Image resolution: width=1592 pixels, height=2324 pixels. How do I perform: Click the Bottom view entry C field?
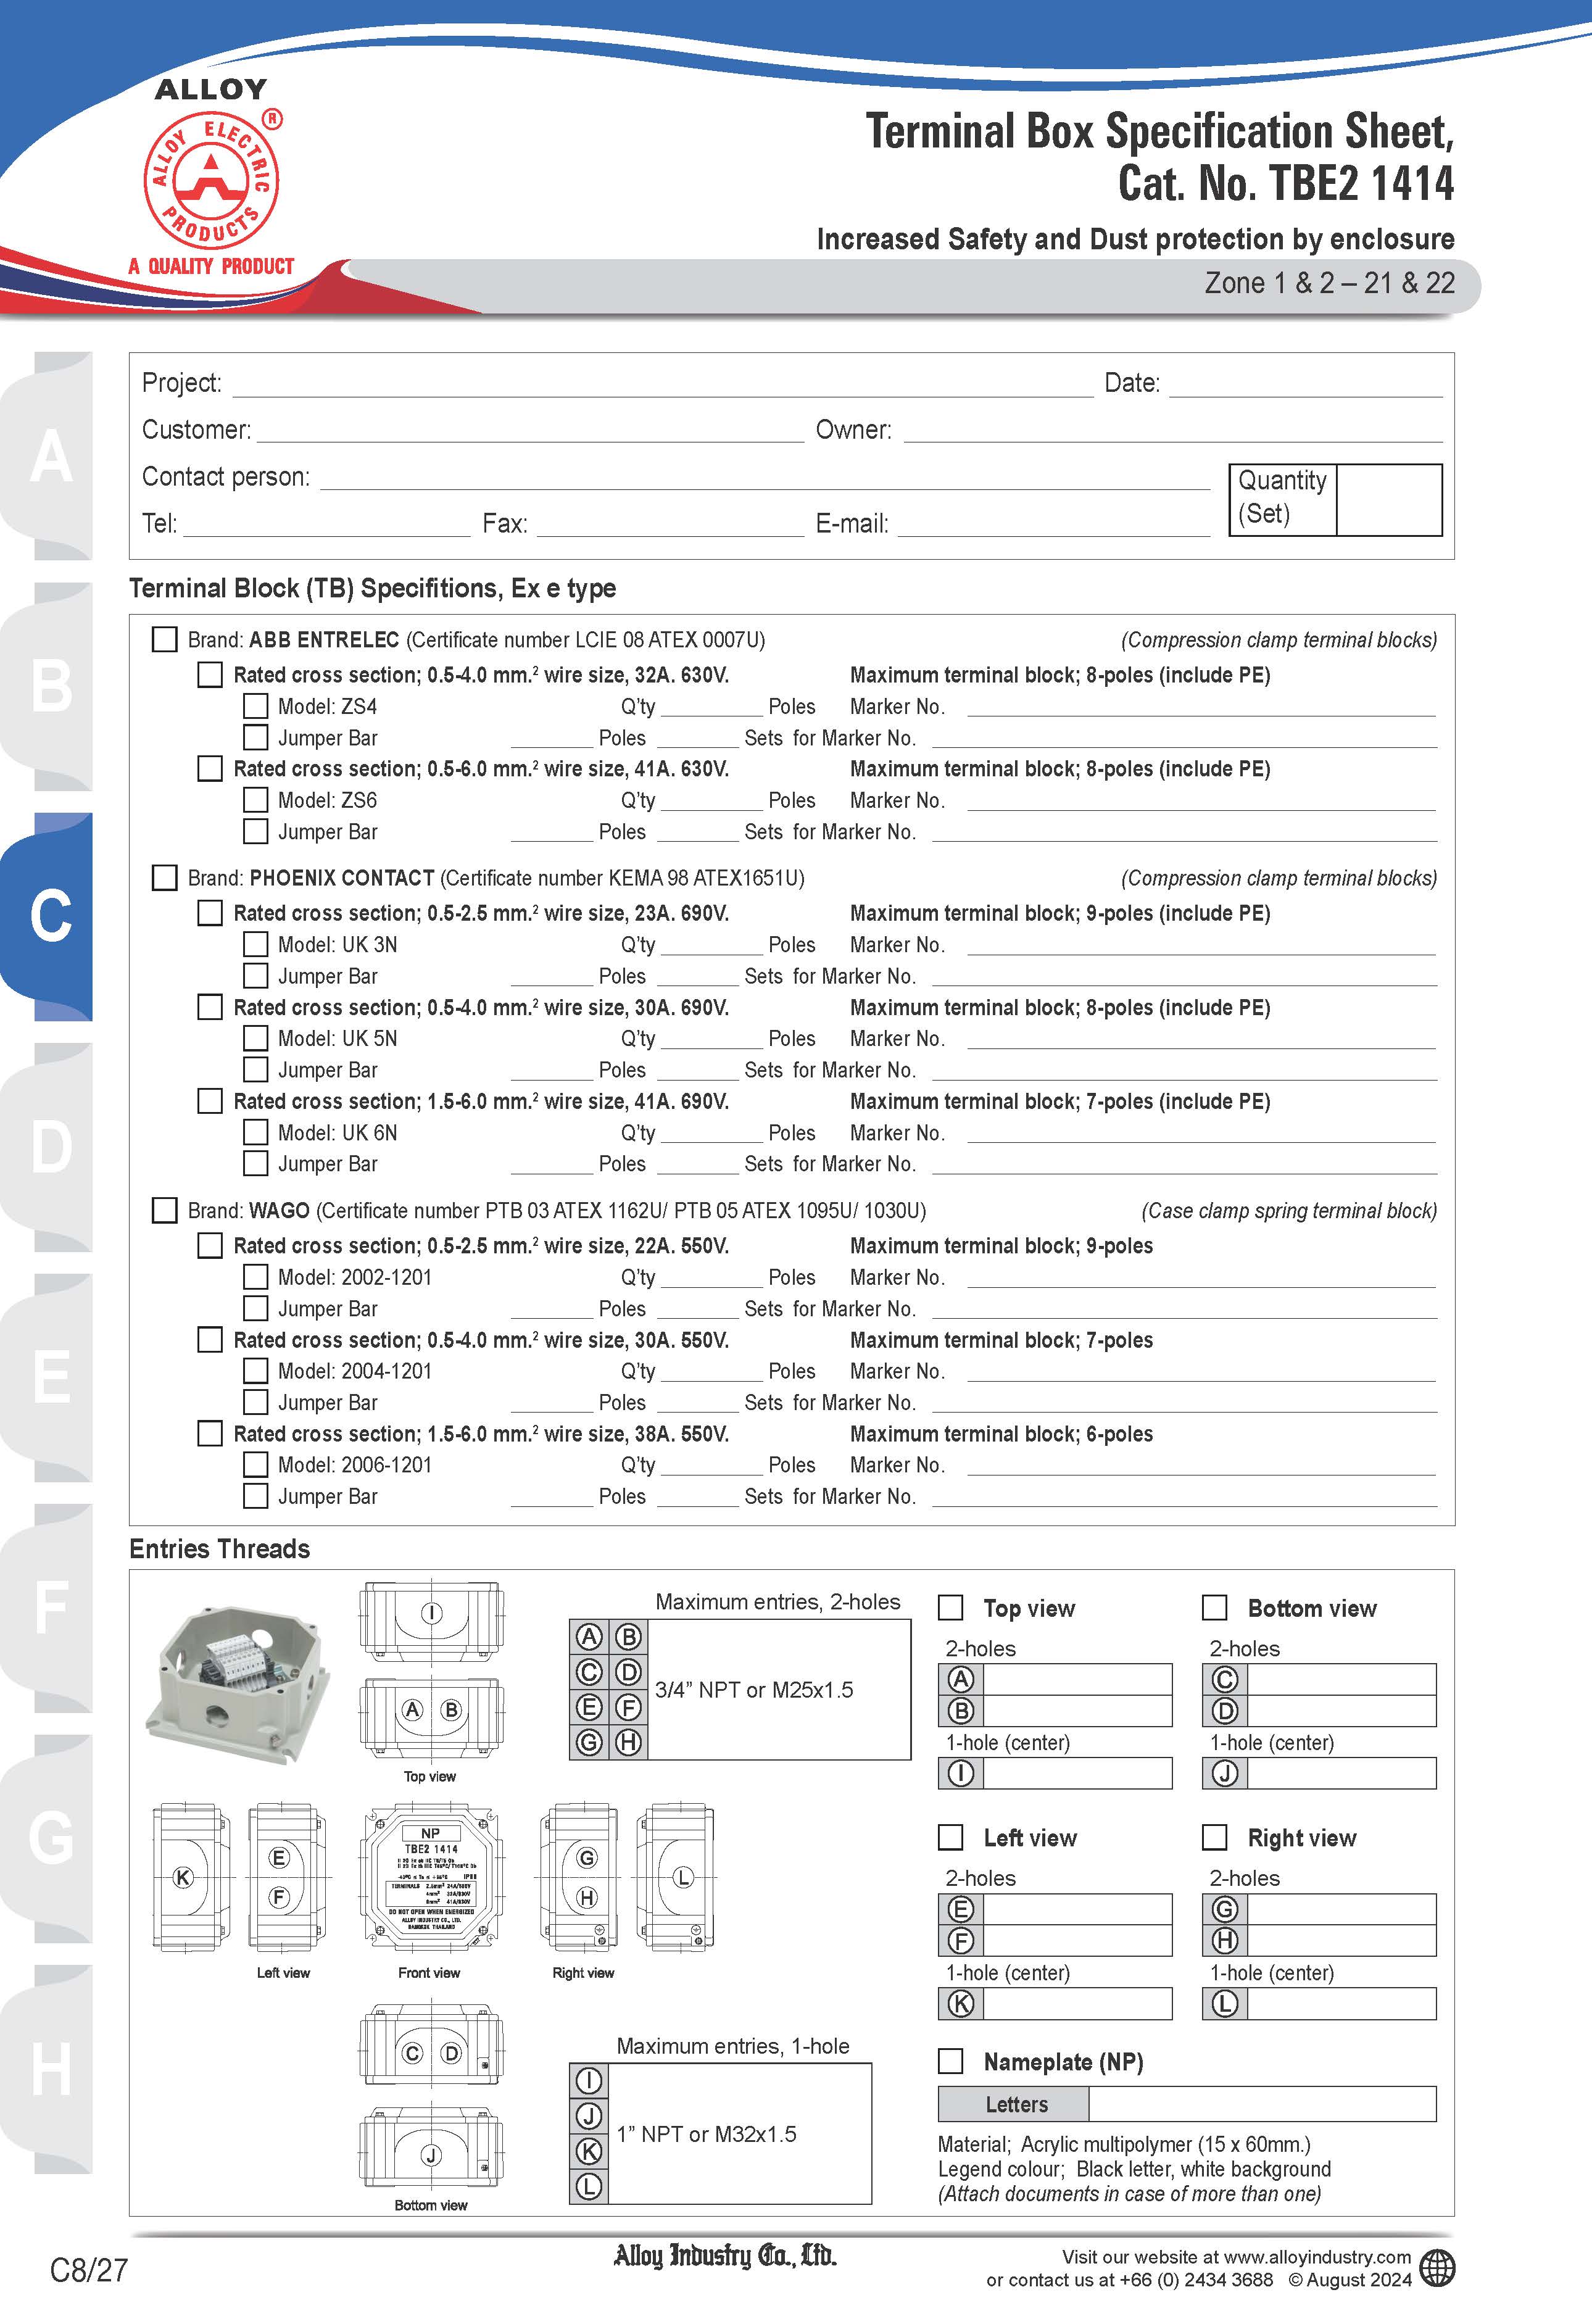point(1342,1679)
